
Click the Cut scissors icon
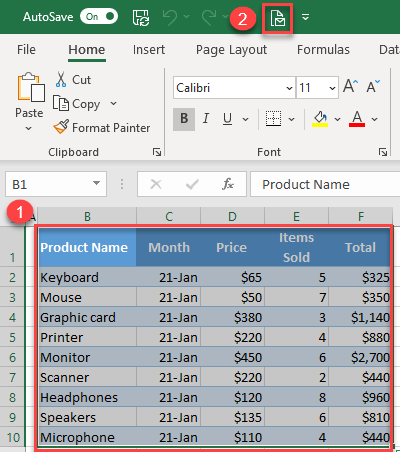[x=61, y=79]
